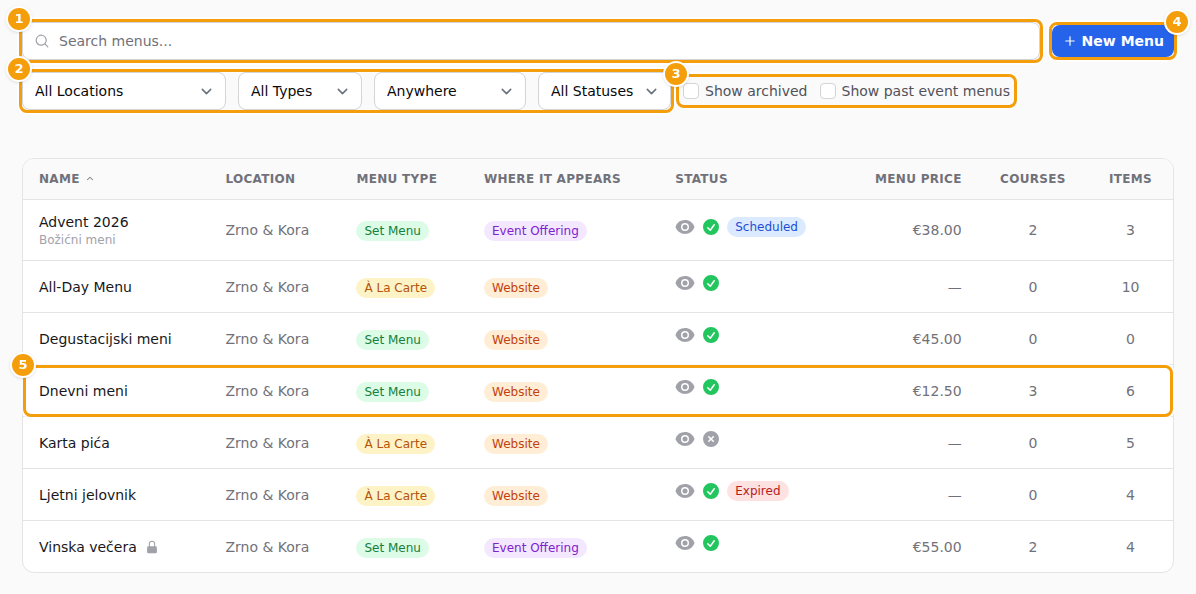Image resolution: width=1196 pixels, height=594 pixels.
Task: Click the green check for All-Day Menu
Action: [x=711, y=283]
